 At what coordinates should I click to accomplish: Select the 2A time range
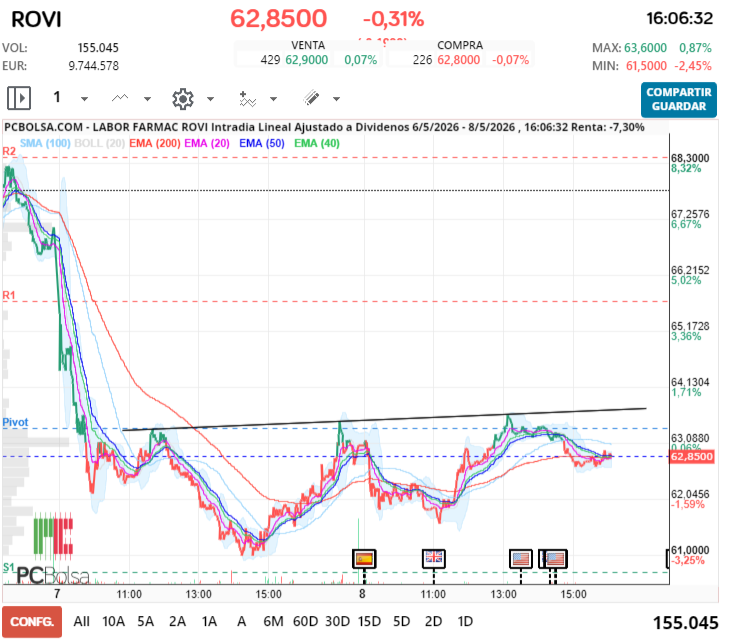pos(177,622)
